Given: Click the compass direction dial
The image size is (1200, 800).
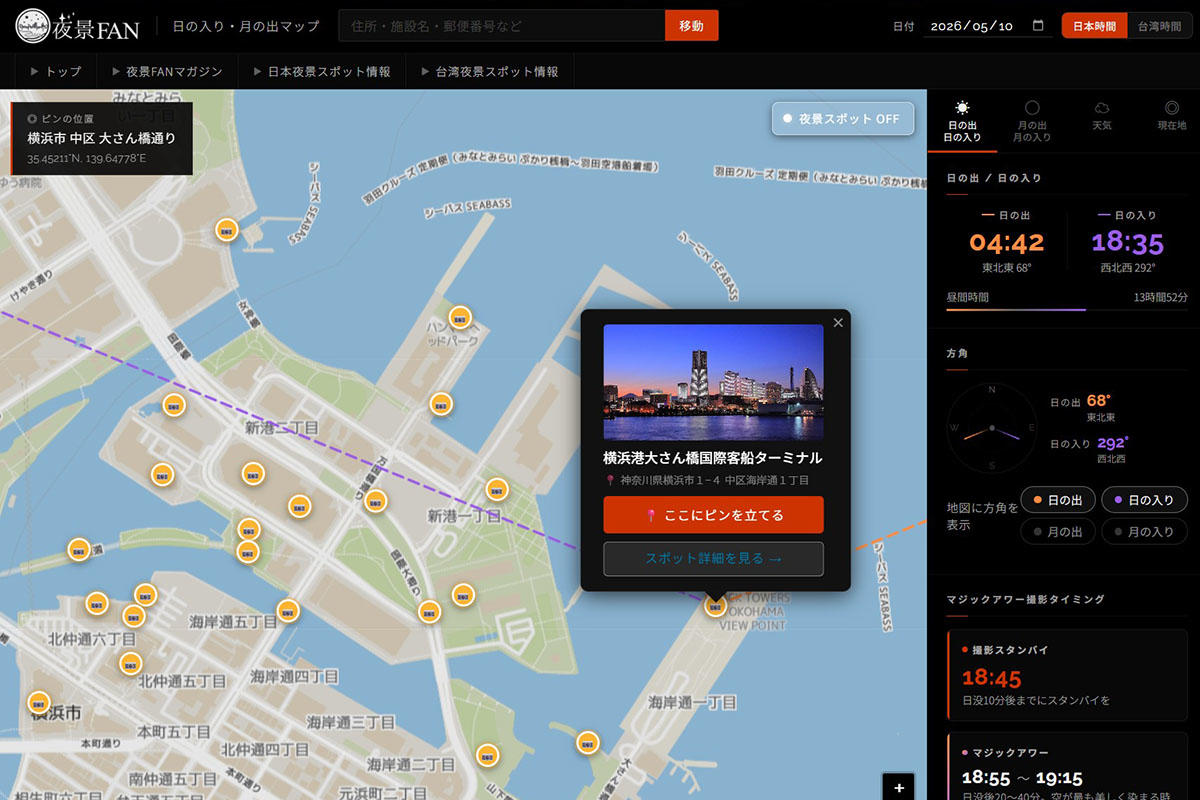Looking at the screenshot, I should [991, 428].
